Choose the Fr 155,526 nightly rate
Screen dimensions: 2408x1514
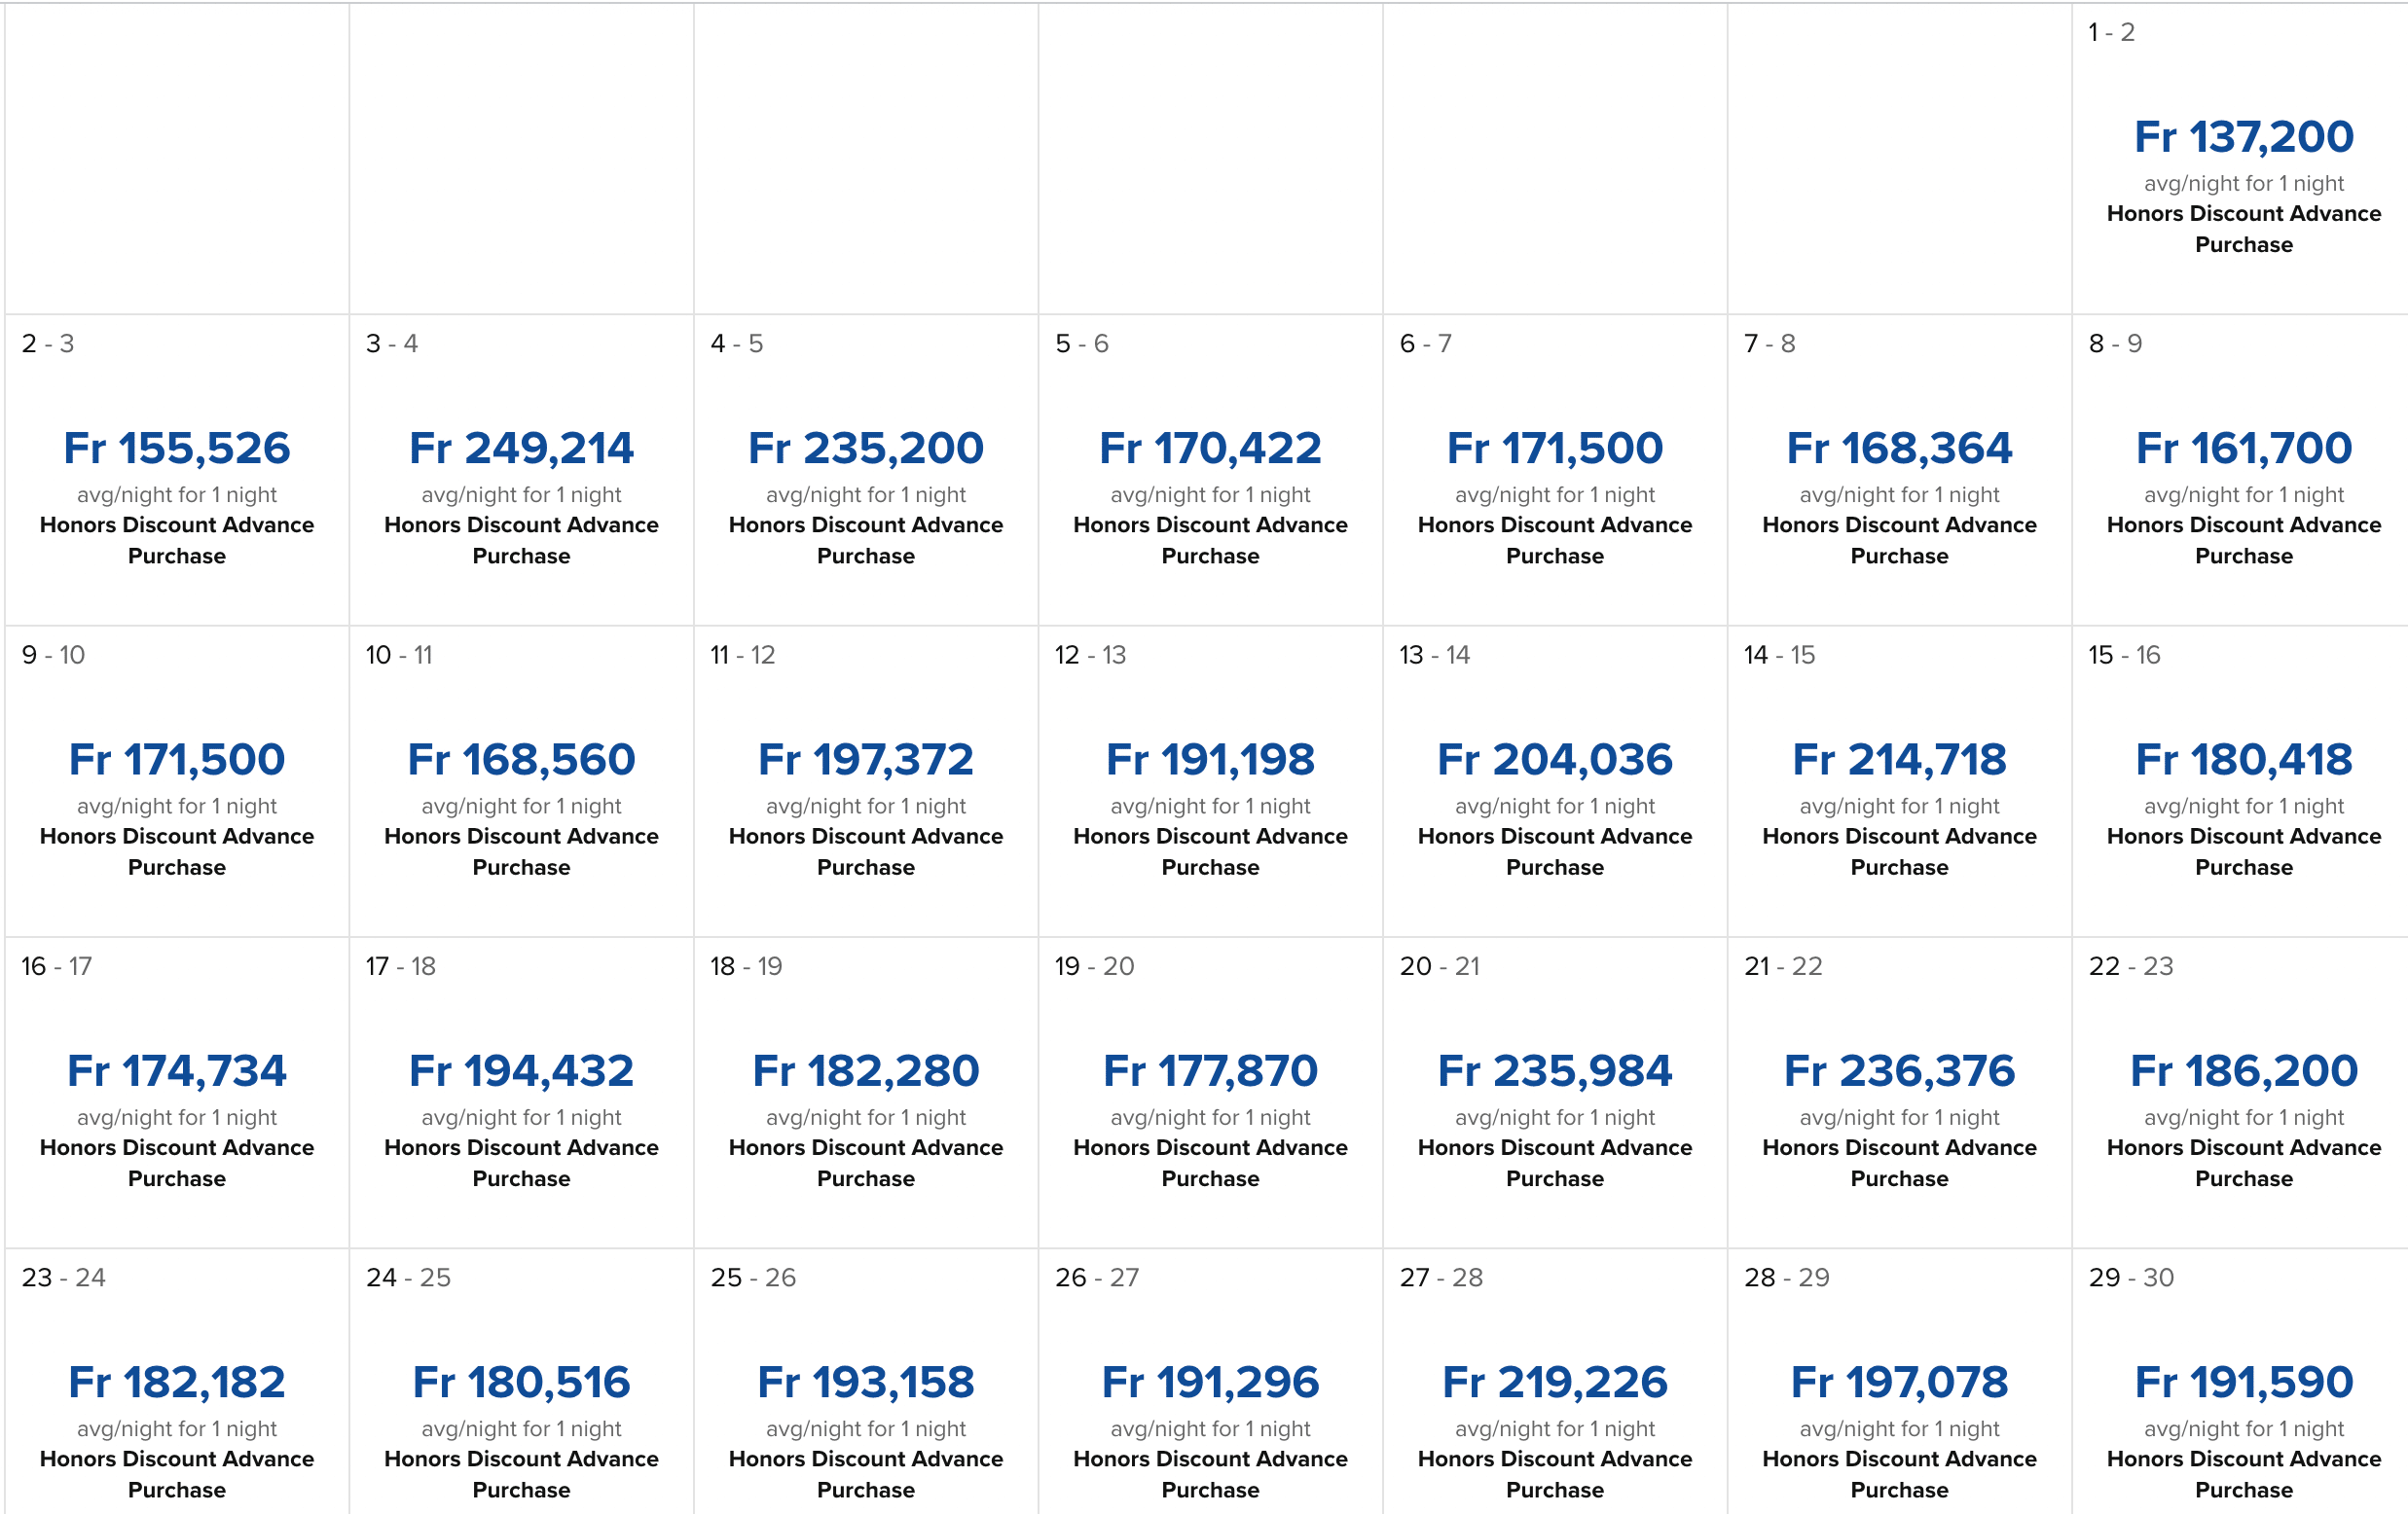(x=177, y=448)
